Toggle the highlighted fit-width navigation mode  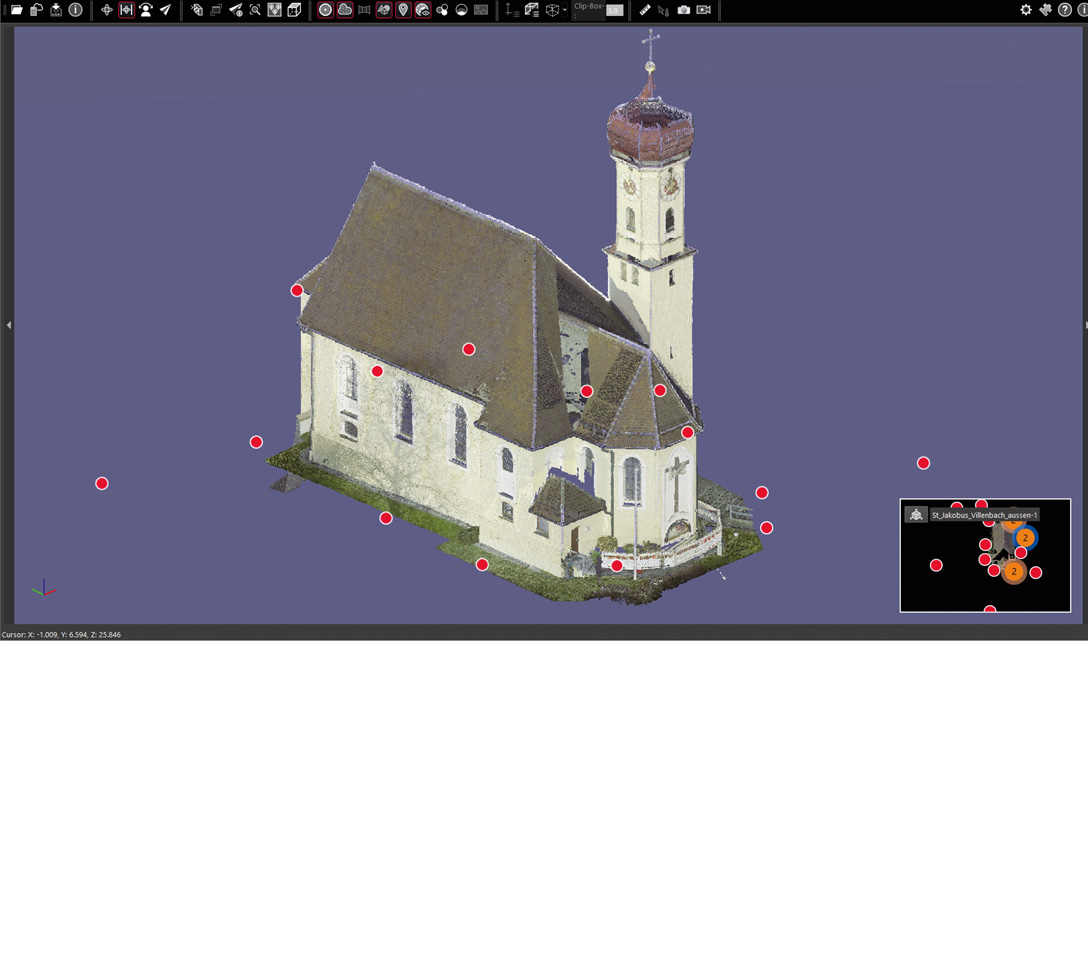[x=126, y=10]
